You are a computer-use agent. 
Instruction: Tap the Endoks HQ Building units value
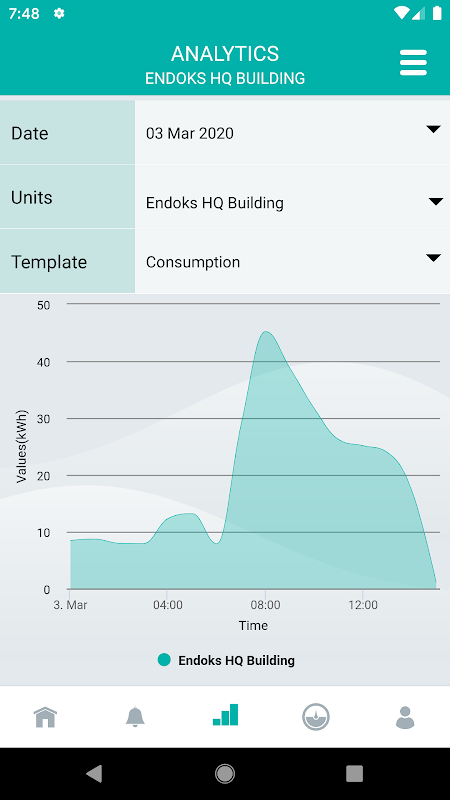[x=215, y=203]
